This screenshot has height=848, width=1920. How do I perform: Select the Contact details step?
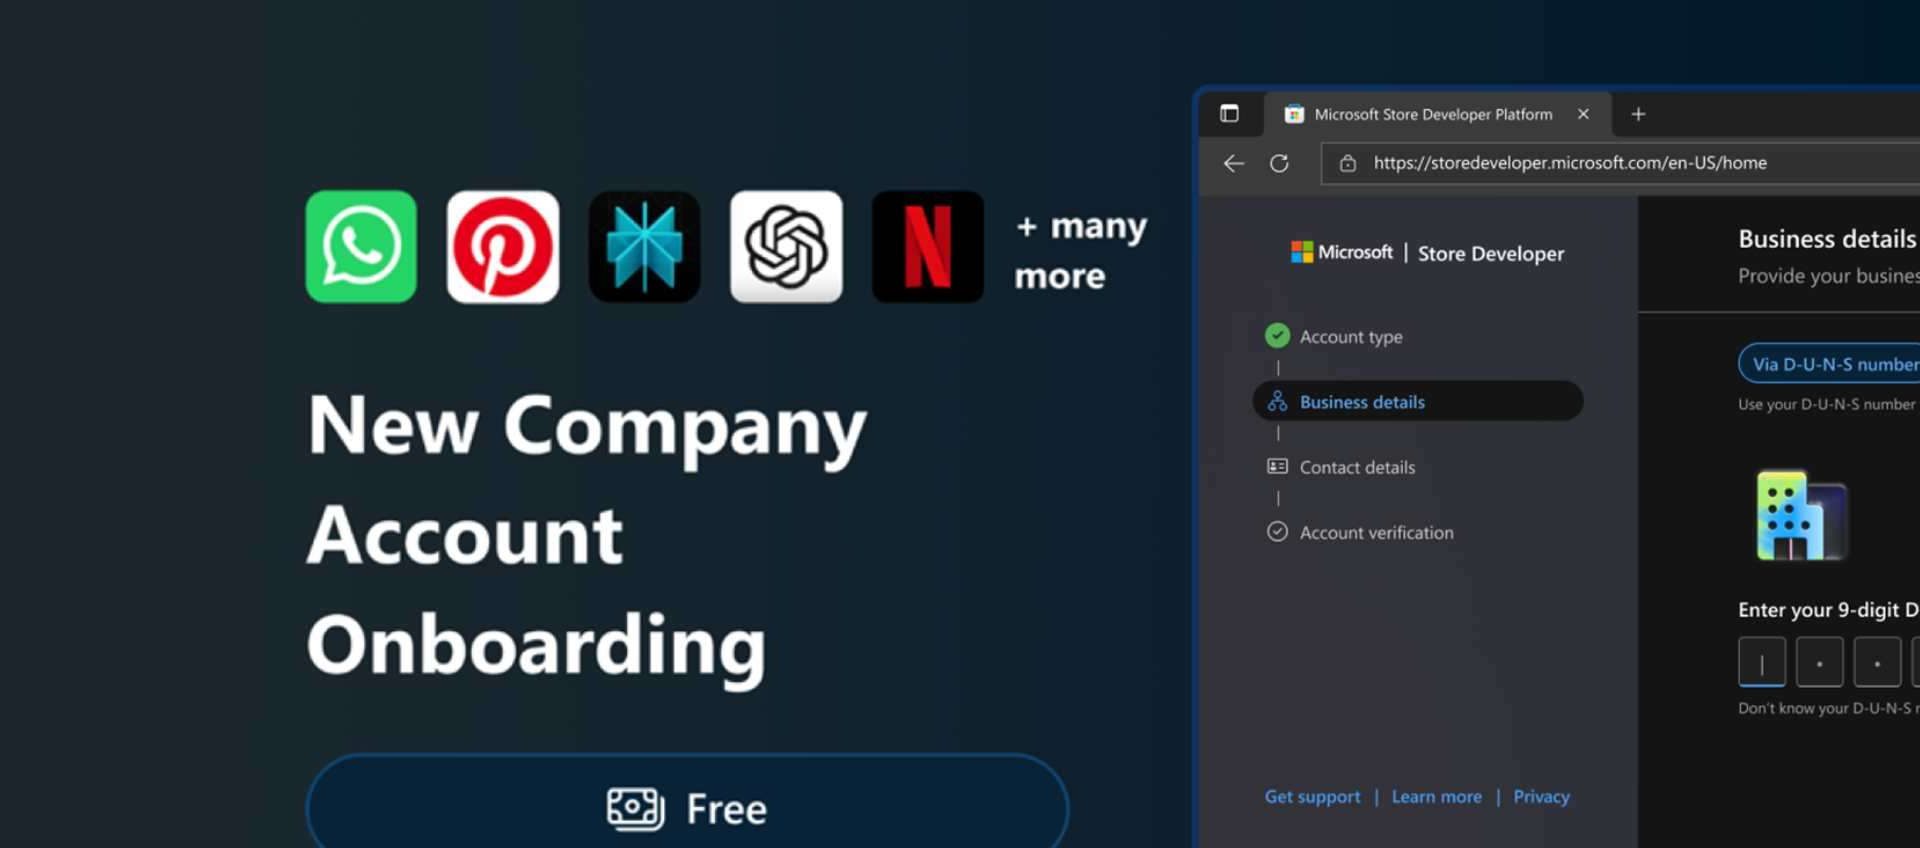(x=1341, y=467)
